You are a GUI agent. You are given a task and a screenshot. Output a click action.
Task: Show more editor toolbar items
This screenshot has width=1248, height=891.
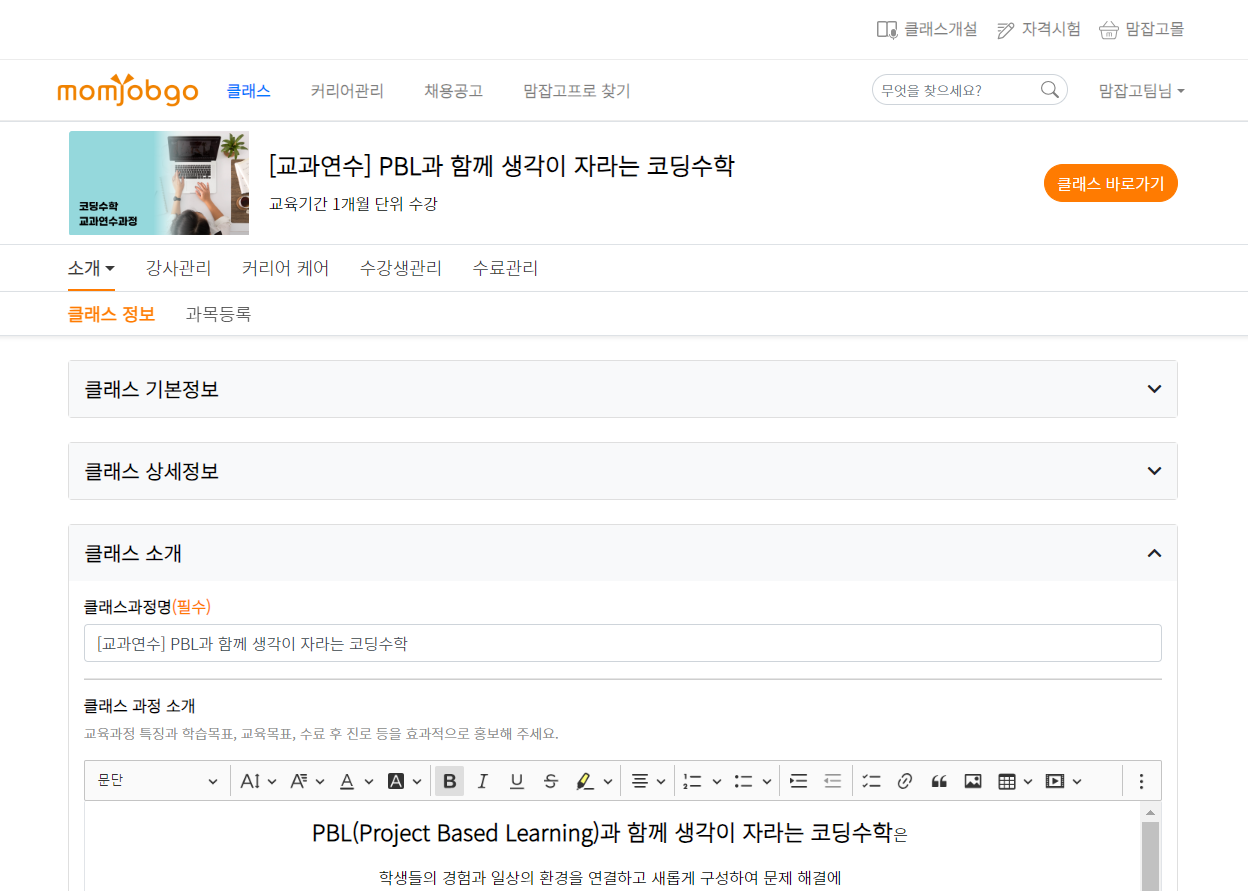click(1141, 781)
